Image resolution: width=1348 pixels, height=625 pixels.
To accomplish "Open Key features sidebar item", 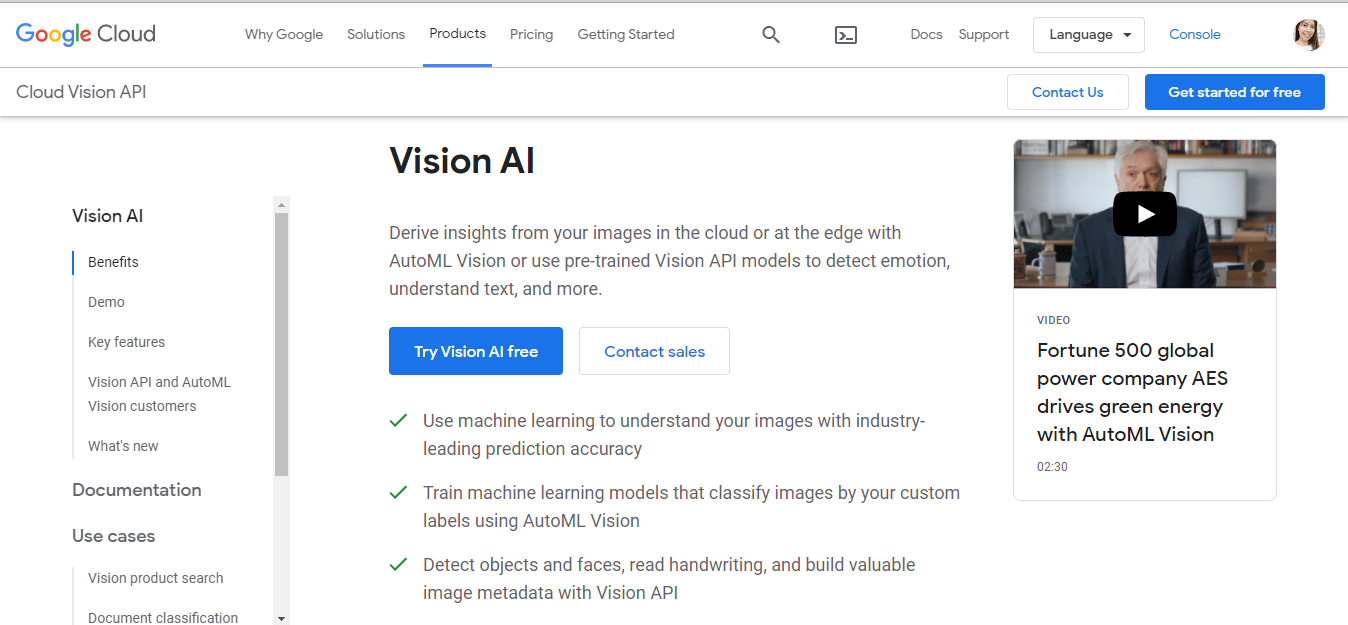I will (x=127, y=342).
